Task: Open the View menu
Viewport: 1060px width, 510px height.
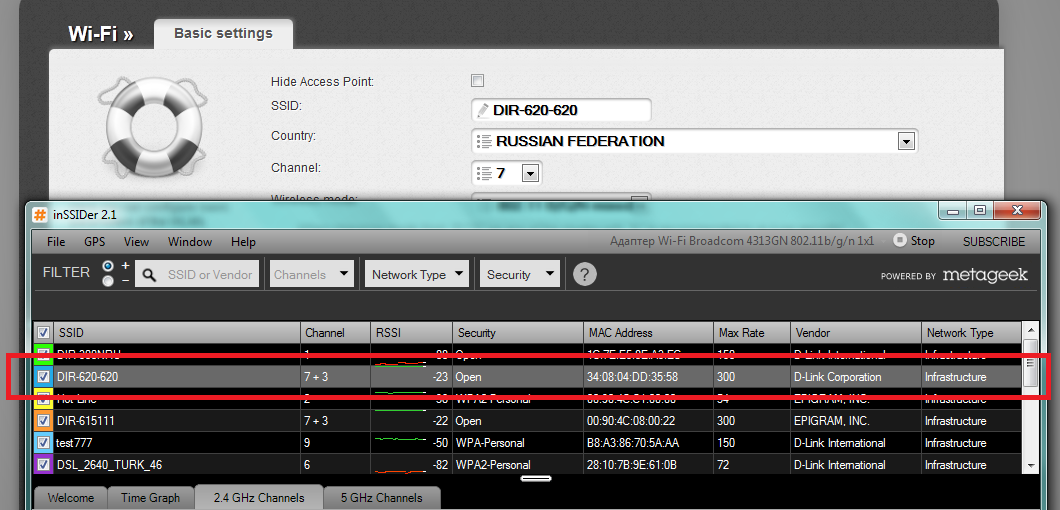Action: (137, 241)
